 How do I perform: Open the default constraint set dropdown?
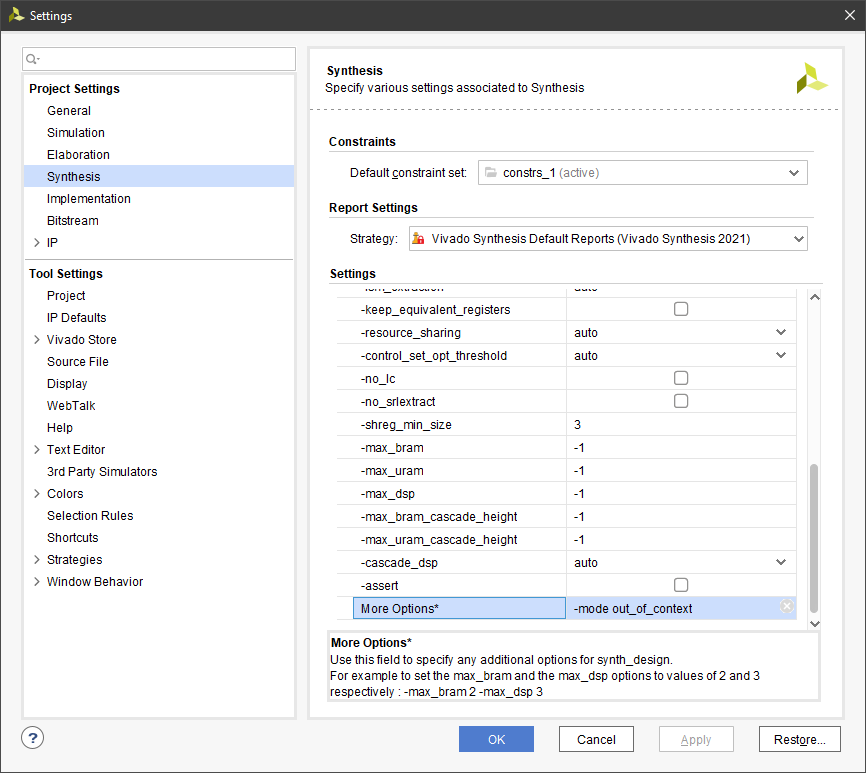[794, 173]
